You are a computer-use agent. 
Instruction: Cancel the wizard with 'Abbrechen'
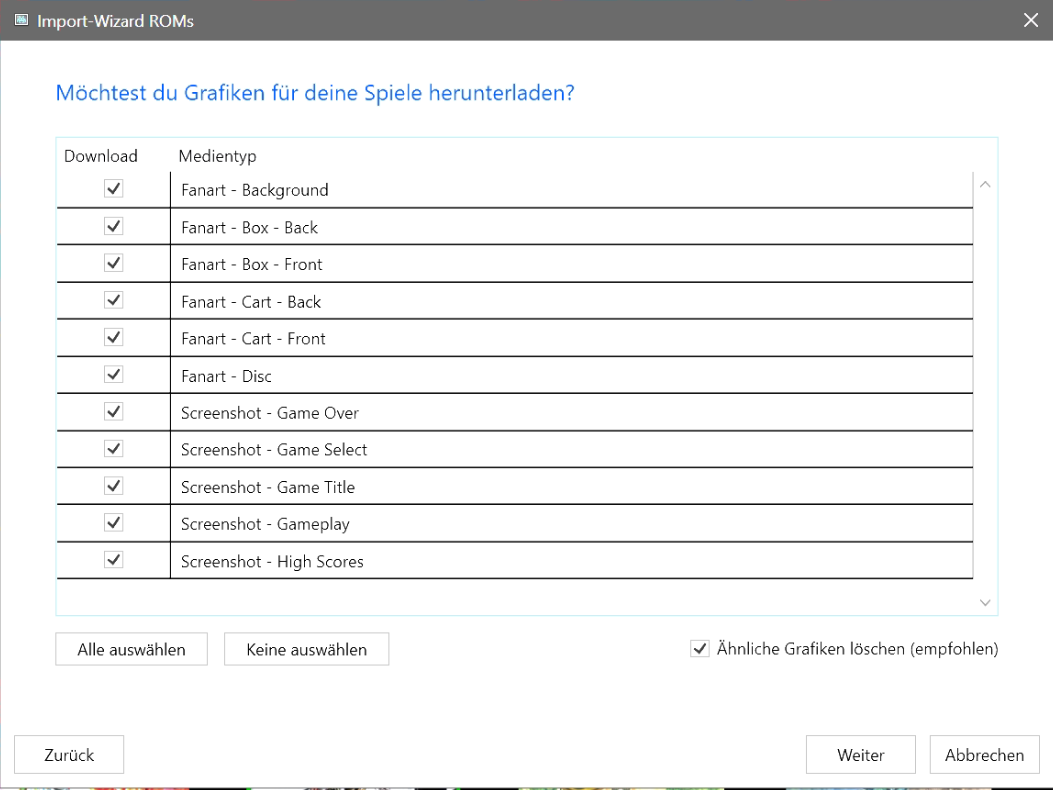(x=984, y=755)
